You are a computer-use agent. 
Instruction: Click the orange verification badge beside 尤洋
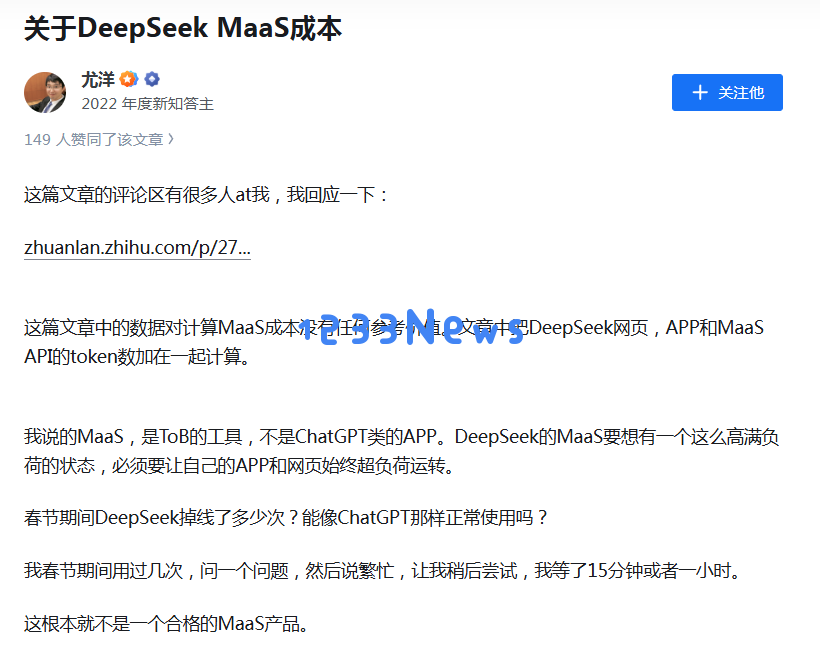129,79
